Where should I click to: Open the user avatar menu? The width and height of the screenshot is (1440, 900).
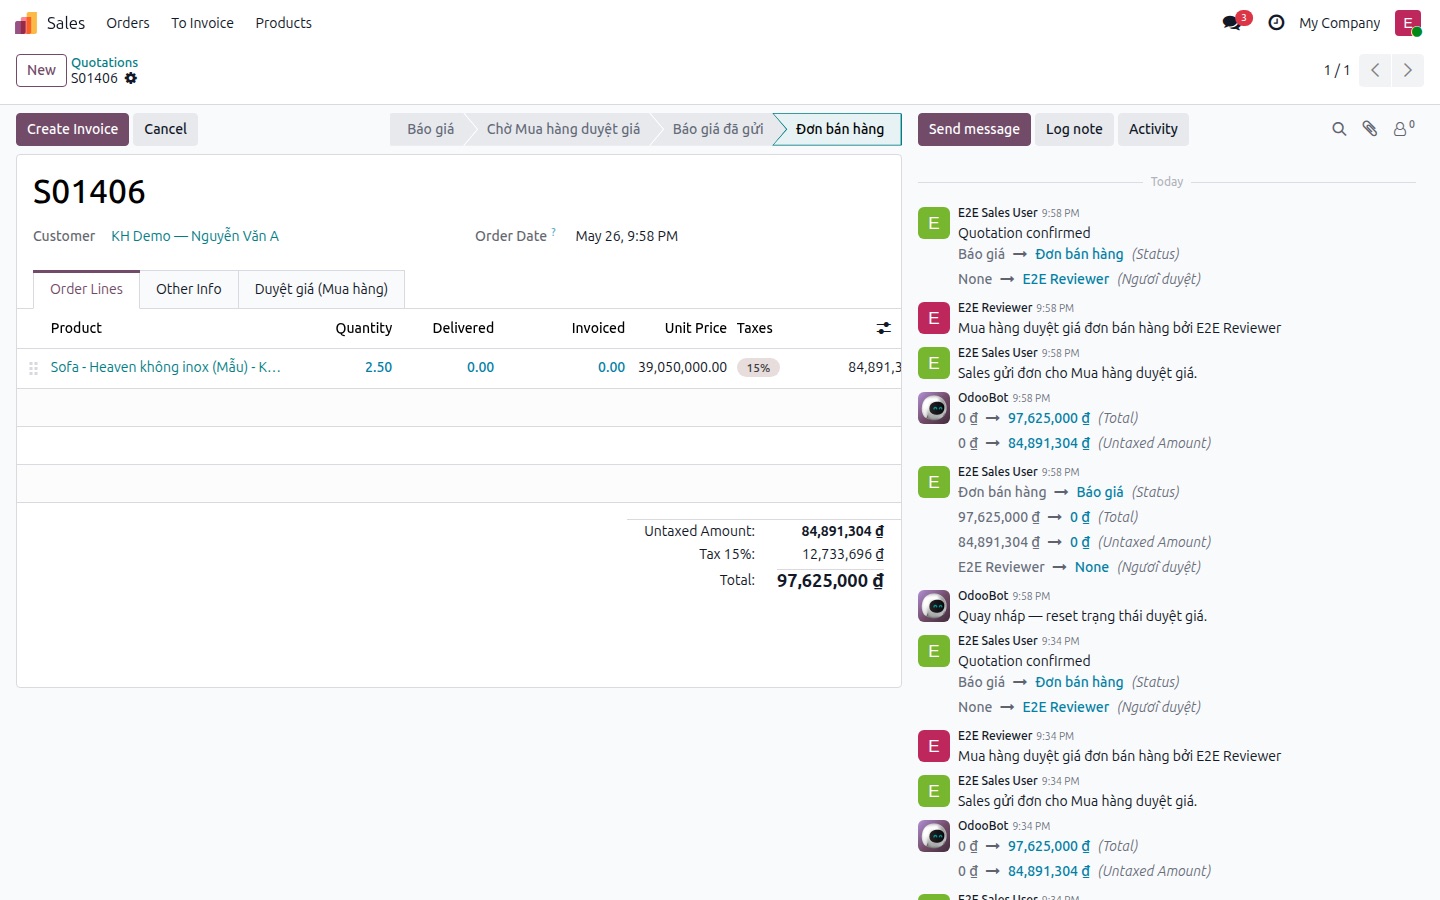pyautogui.click(x=1408, y=23)
